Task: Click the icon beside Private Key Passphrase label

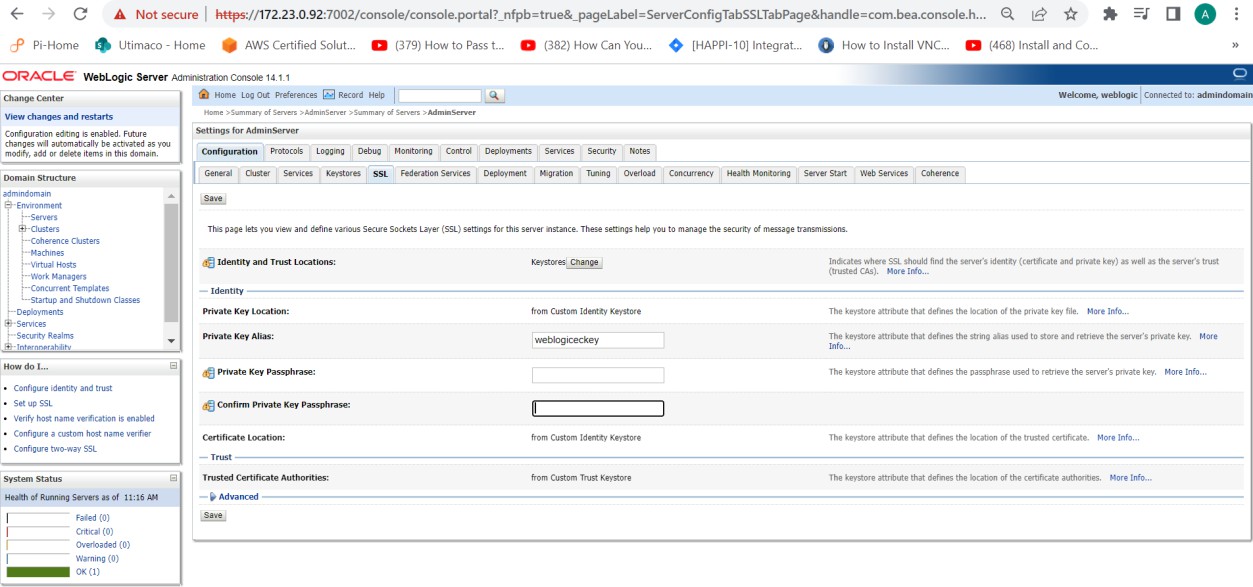Action: click(x=209, y=372)
